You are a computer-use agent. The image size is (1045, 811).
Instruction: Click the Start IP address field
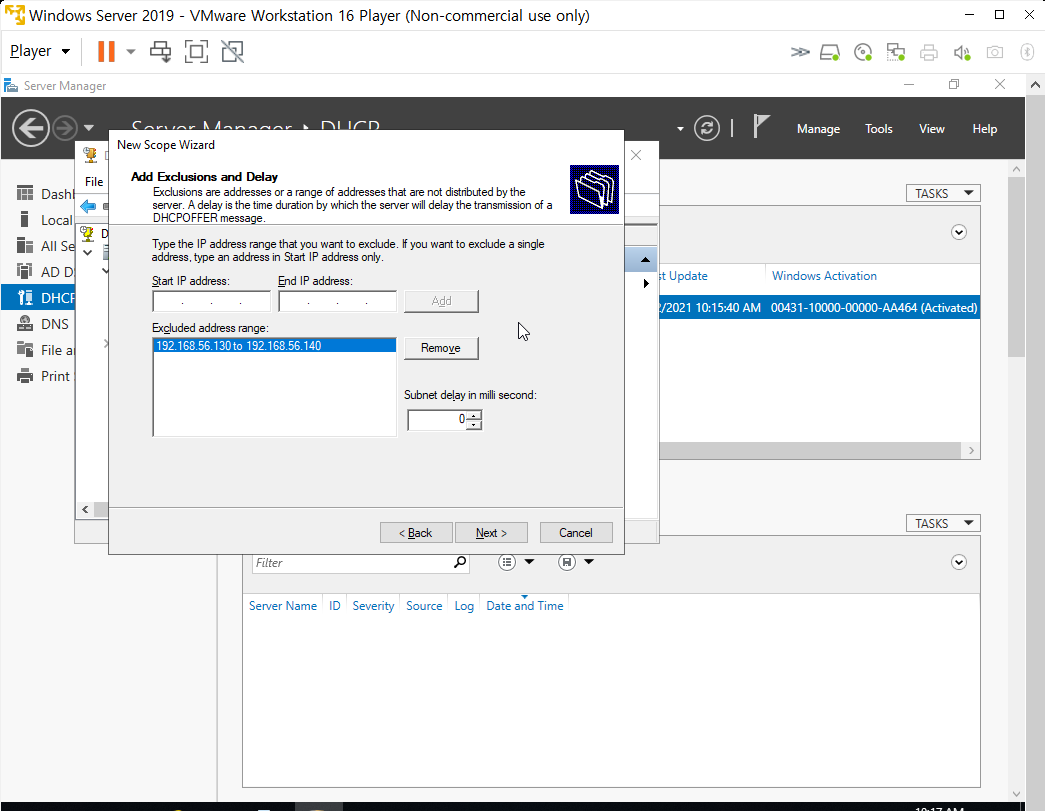pyautogui.click(x=211, y=301)
